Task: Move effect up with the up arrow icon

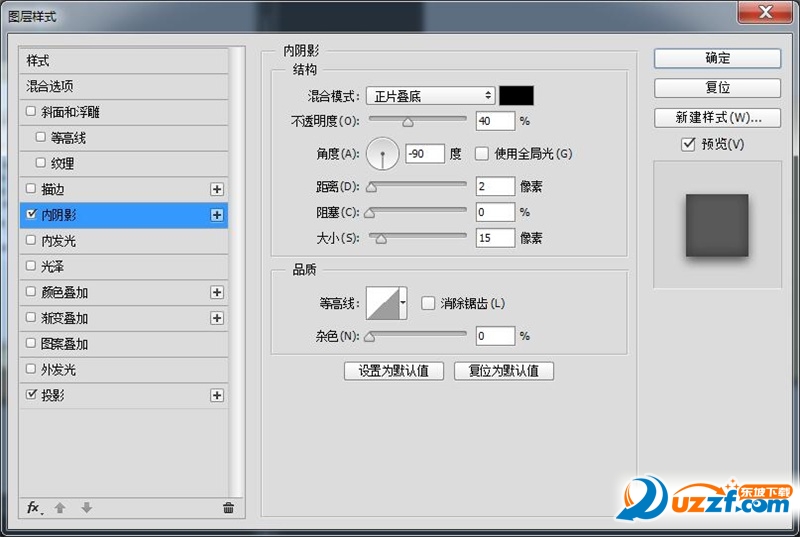Action: point(60,507)
